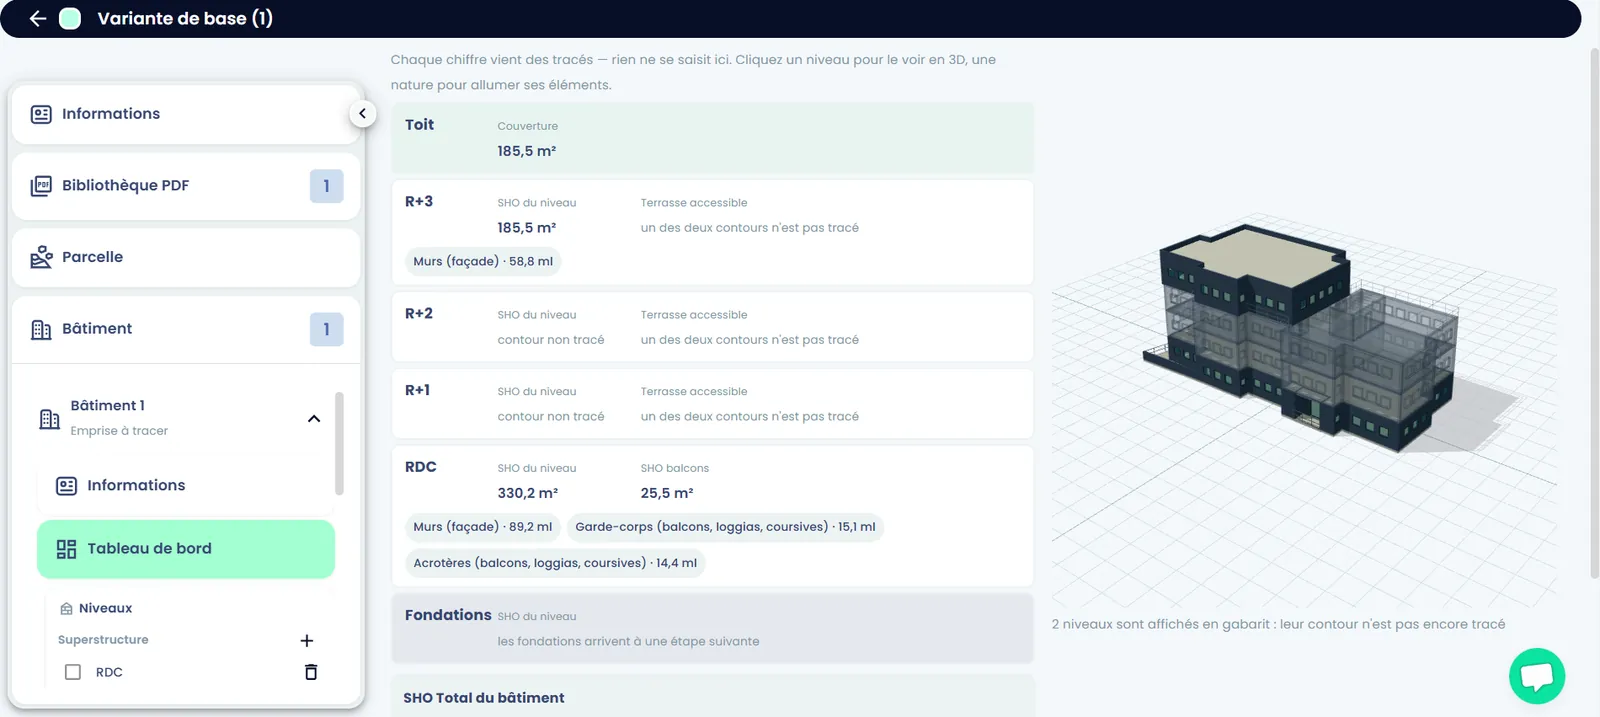Select the Tableau de bord item
Image resolution: width=1600 pixels, height=717 pixels.
tap(186, 549)
